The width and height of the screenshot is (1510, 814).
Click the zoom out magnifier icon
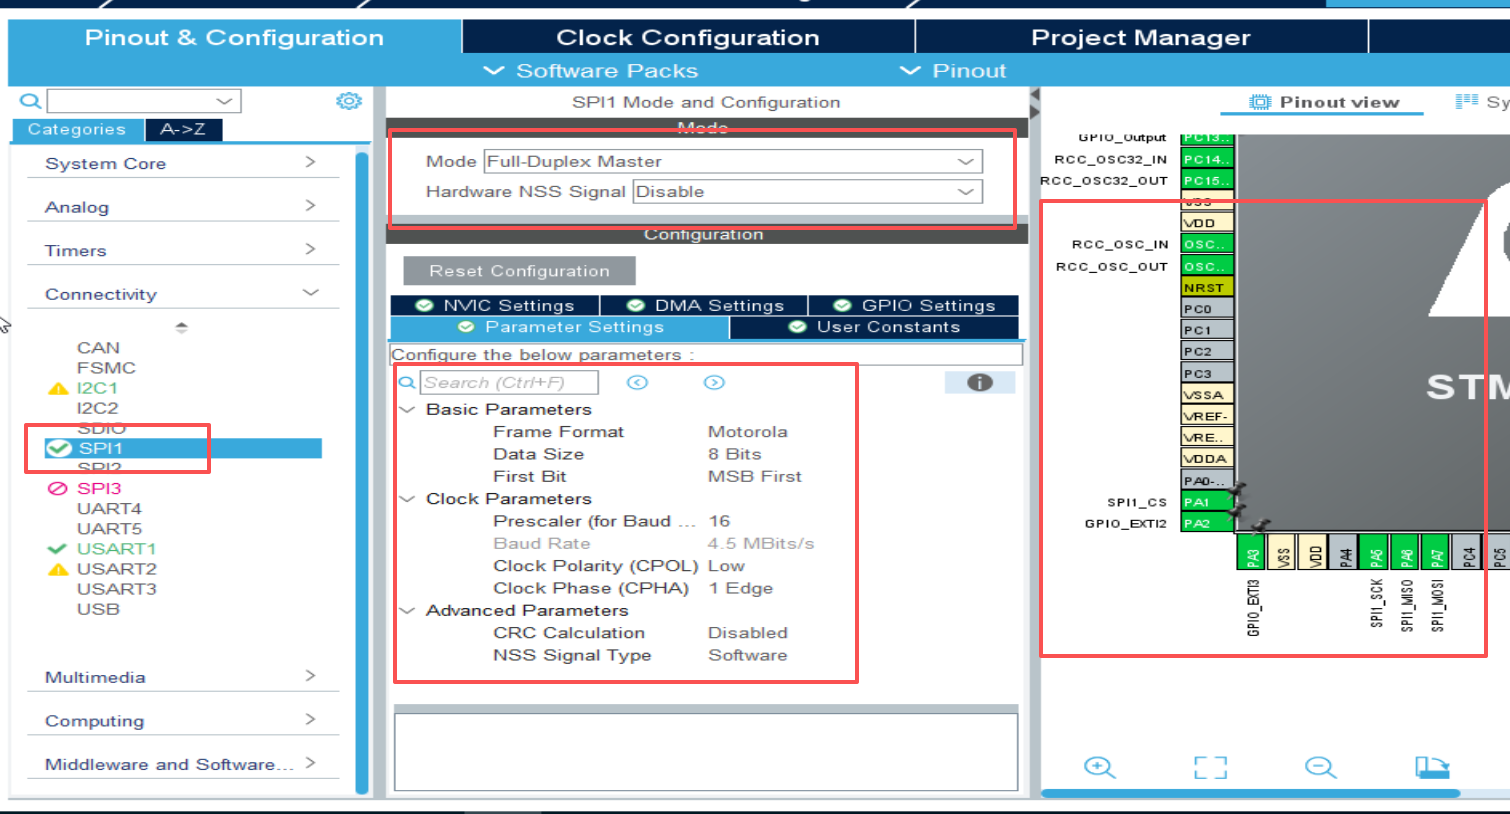tap(1320, 767)
